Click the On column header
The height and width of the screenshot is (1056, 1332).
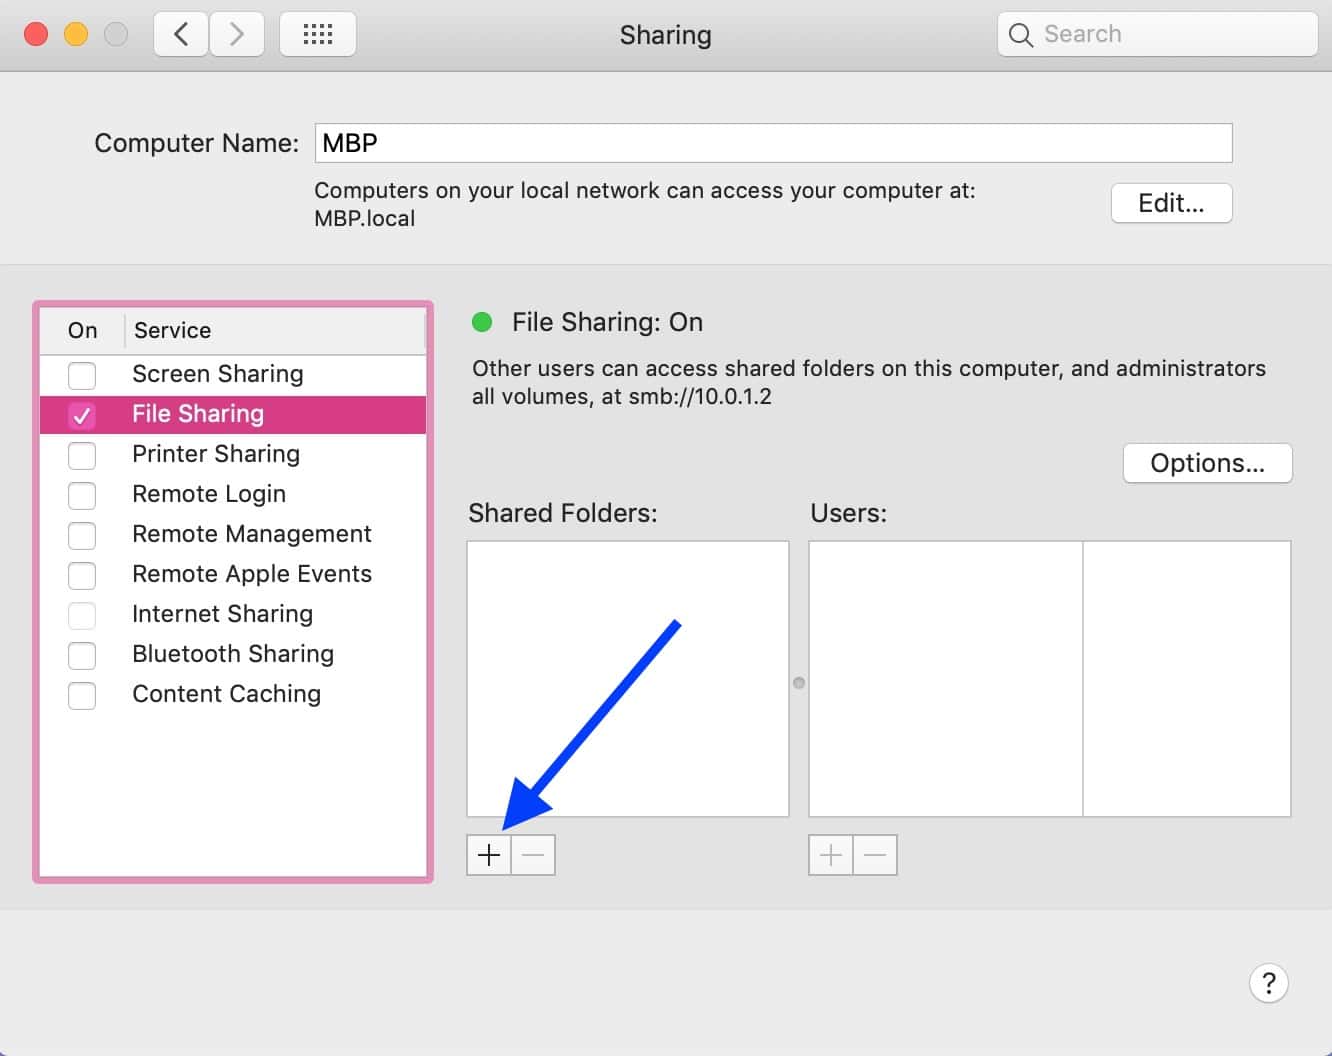(82, 330)
